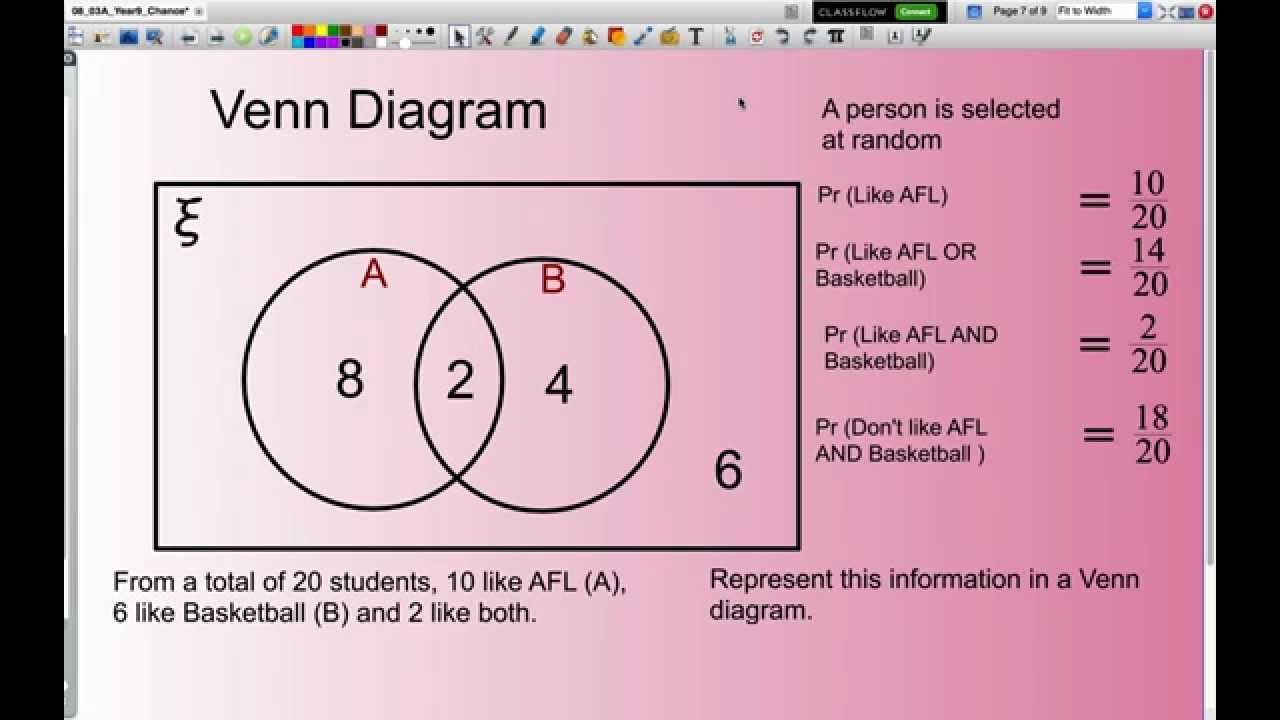Viewport: 1280px width, 720px height.
Task: Click the red letter B label
Action: coord(552,279)
